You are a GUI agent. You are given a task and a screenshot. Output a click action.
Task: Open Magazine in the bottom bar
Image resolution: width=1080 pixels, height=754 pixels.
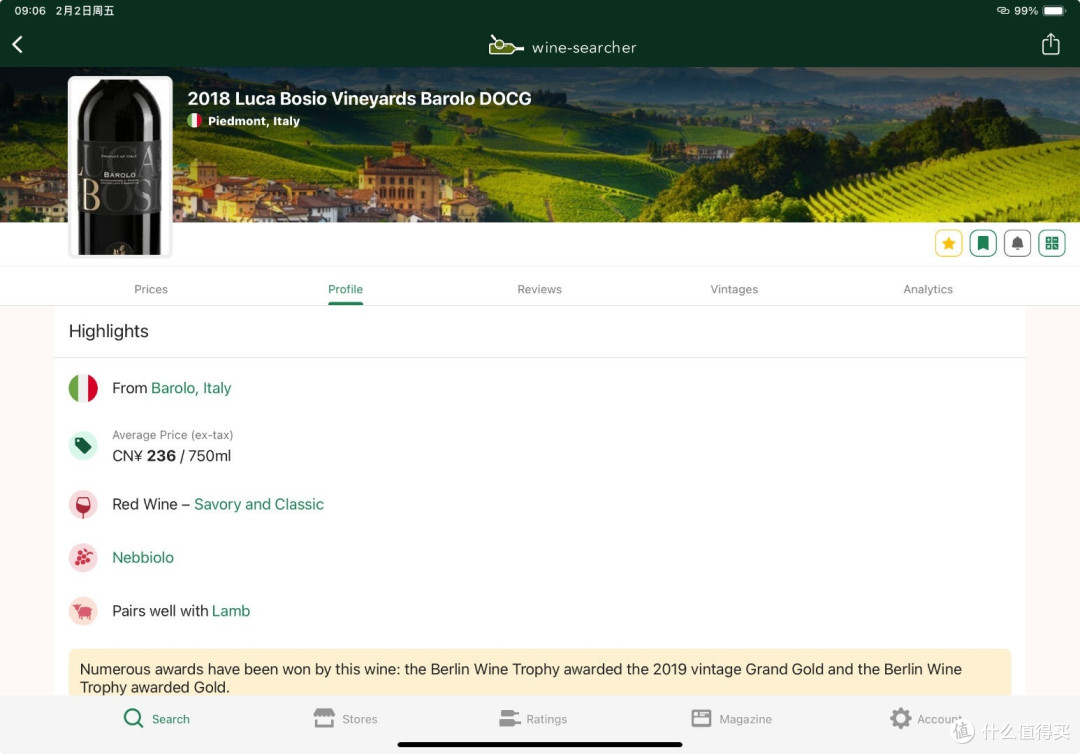point(731,719)
